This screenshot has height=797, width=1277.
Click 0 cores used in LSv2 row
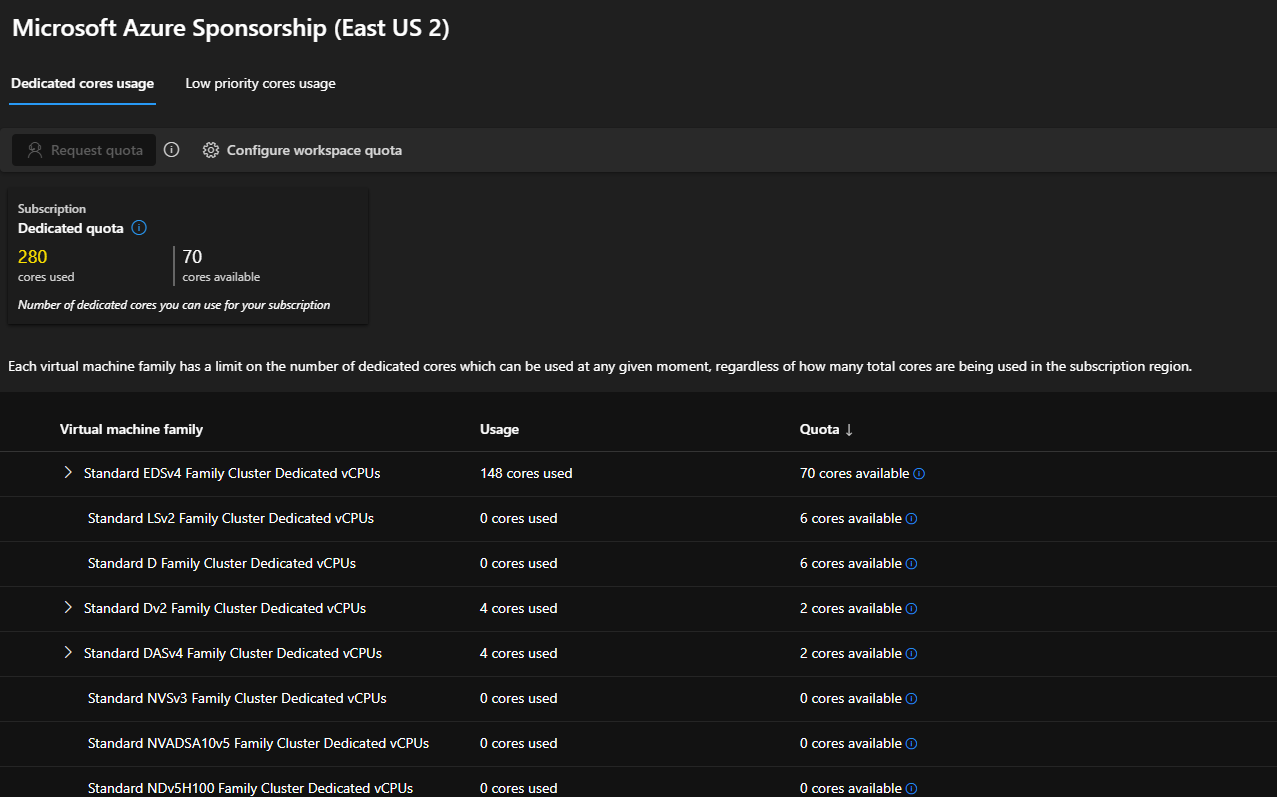click(x=518, y=518)
